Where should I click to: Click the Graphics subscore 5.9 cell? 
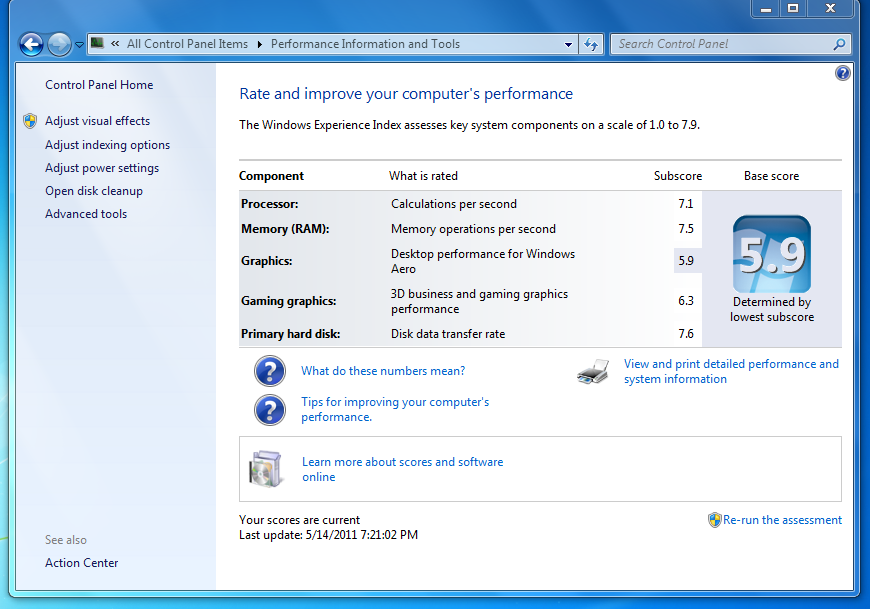[x=687, y=261]
